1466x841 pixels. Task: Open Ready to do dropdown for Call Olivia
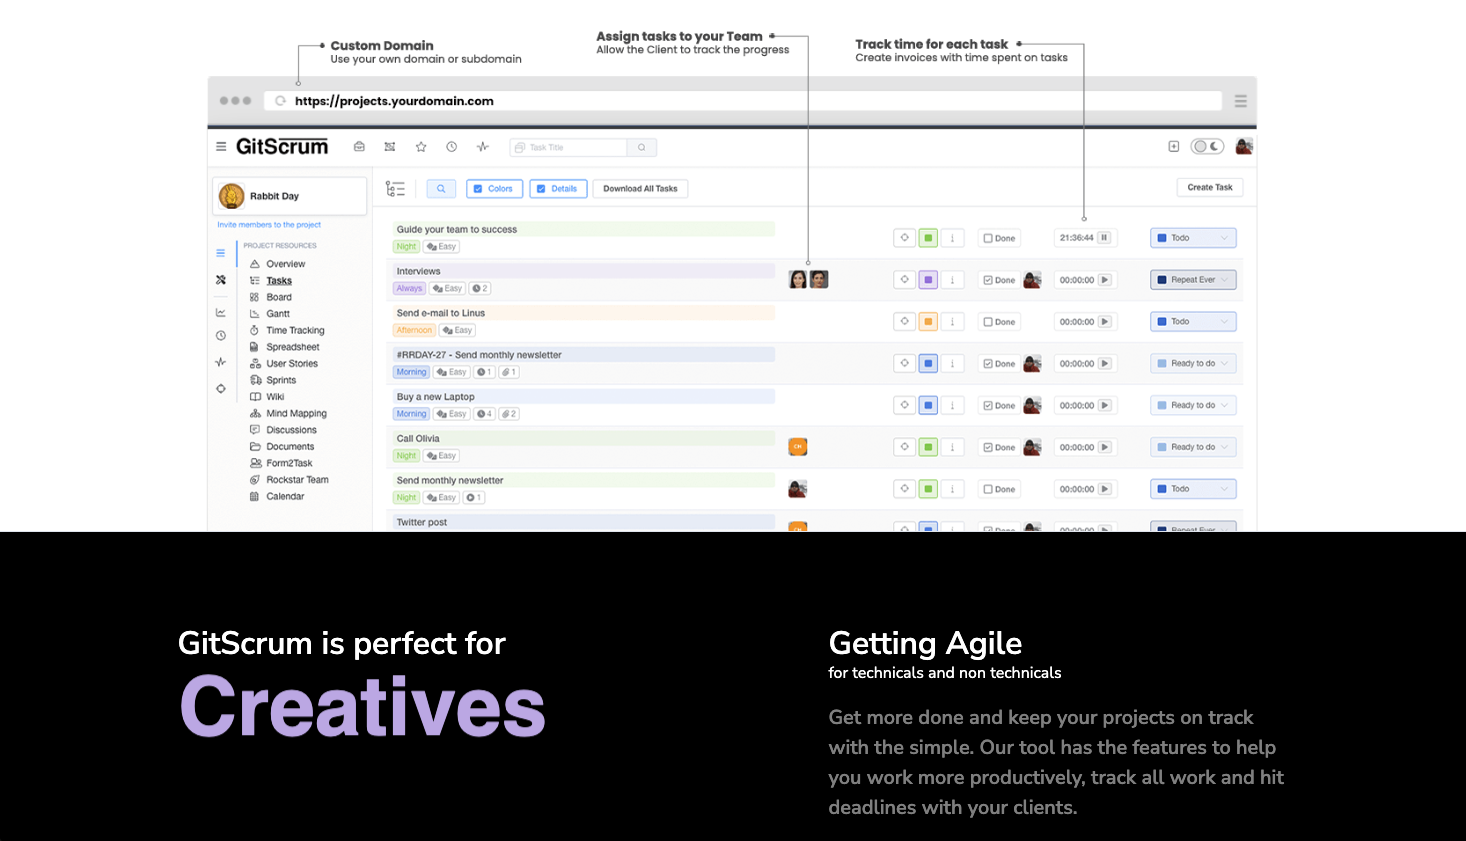1193,447
